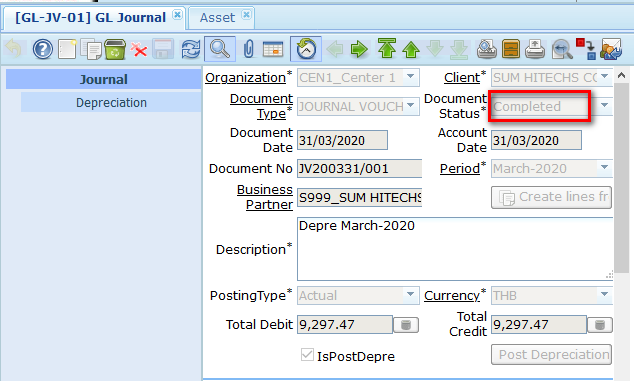Screen dimensions: 634x381
Task: Switch to the GL Journal tab
Action: point(91,18)
